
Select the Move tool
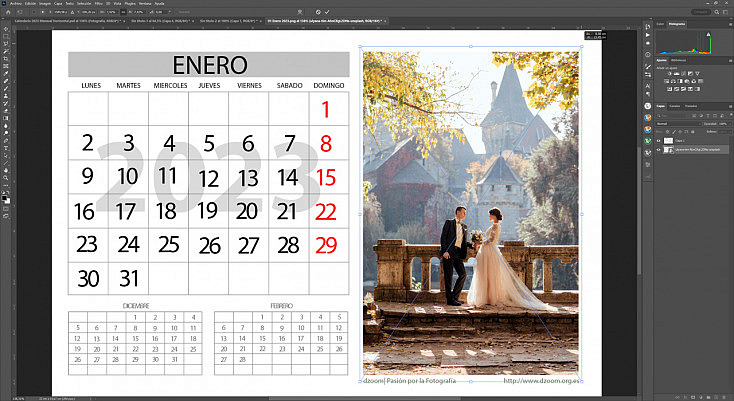[x=6, y=29]
